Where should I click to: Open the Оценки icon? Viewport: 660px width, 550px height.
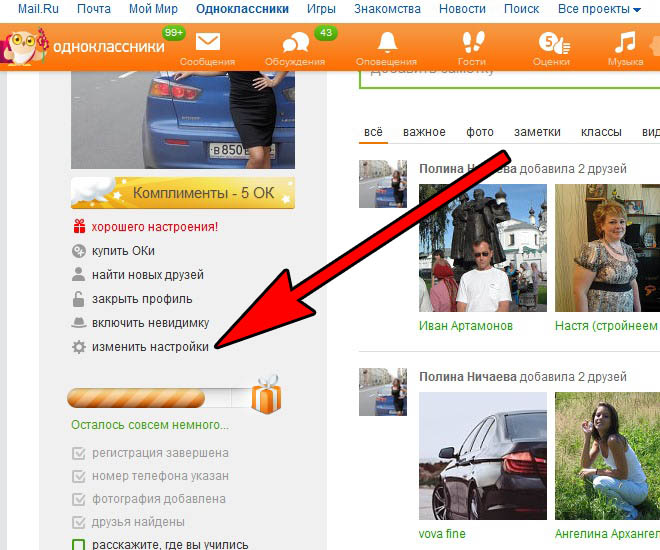point(554,43)
